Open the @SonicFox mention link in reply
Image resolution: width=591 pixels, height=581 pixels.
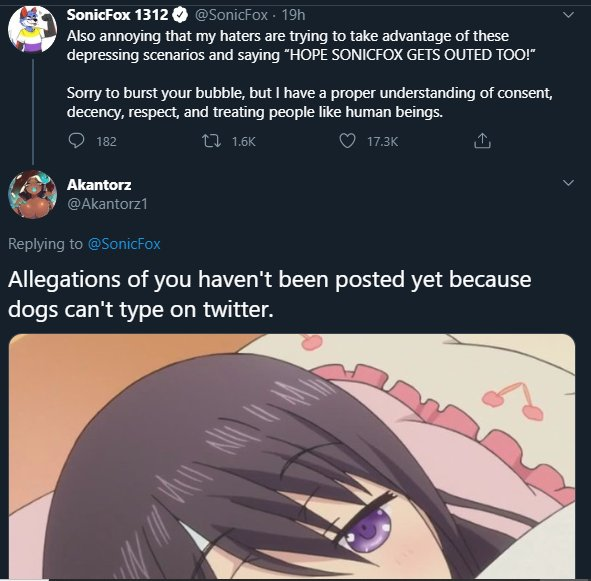point(124,244)
